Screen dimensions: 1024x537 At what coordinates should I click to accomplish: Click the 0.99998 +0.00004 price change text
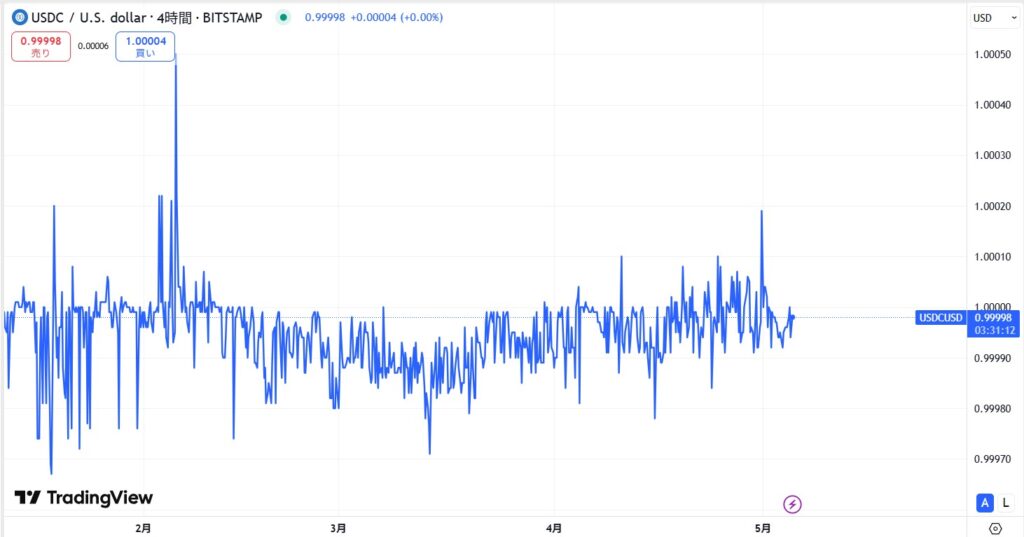tap(374, 18)
